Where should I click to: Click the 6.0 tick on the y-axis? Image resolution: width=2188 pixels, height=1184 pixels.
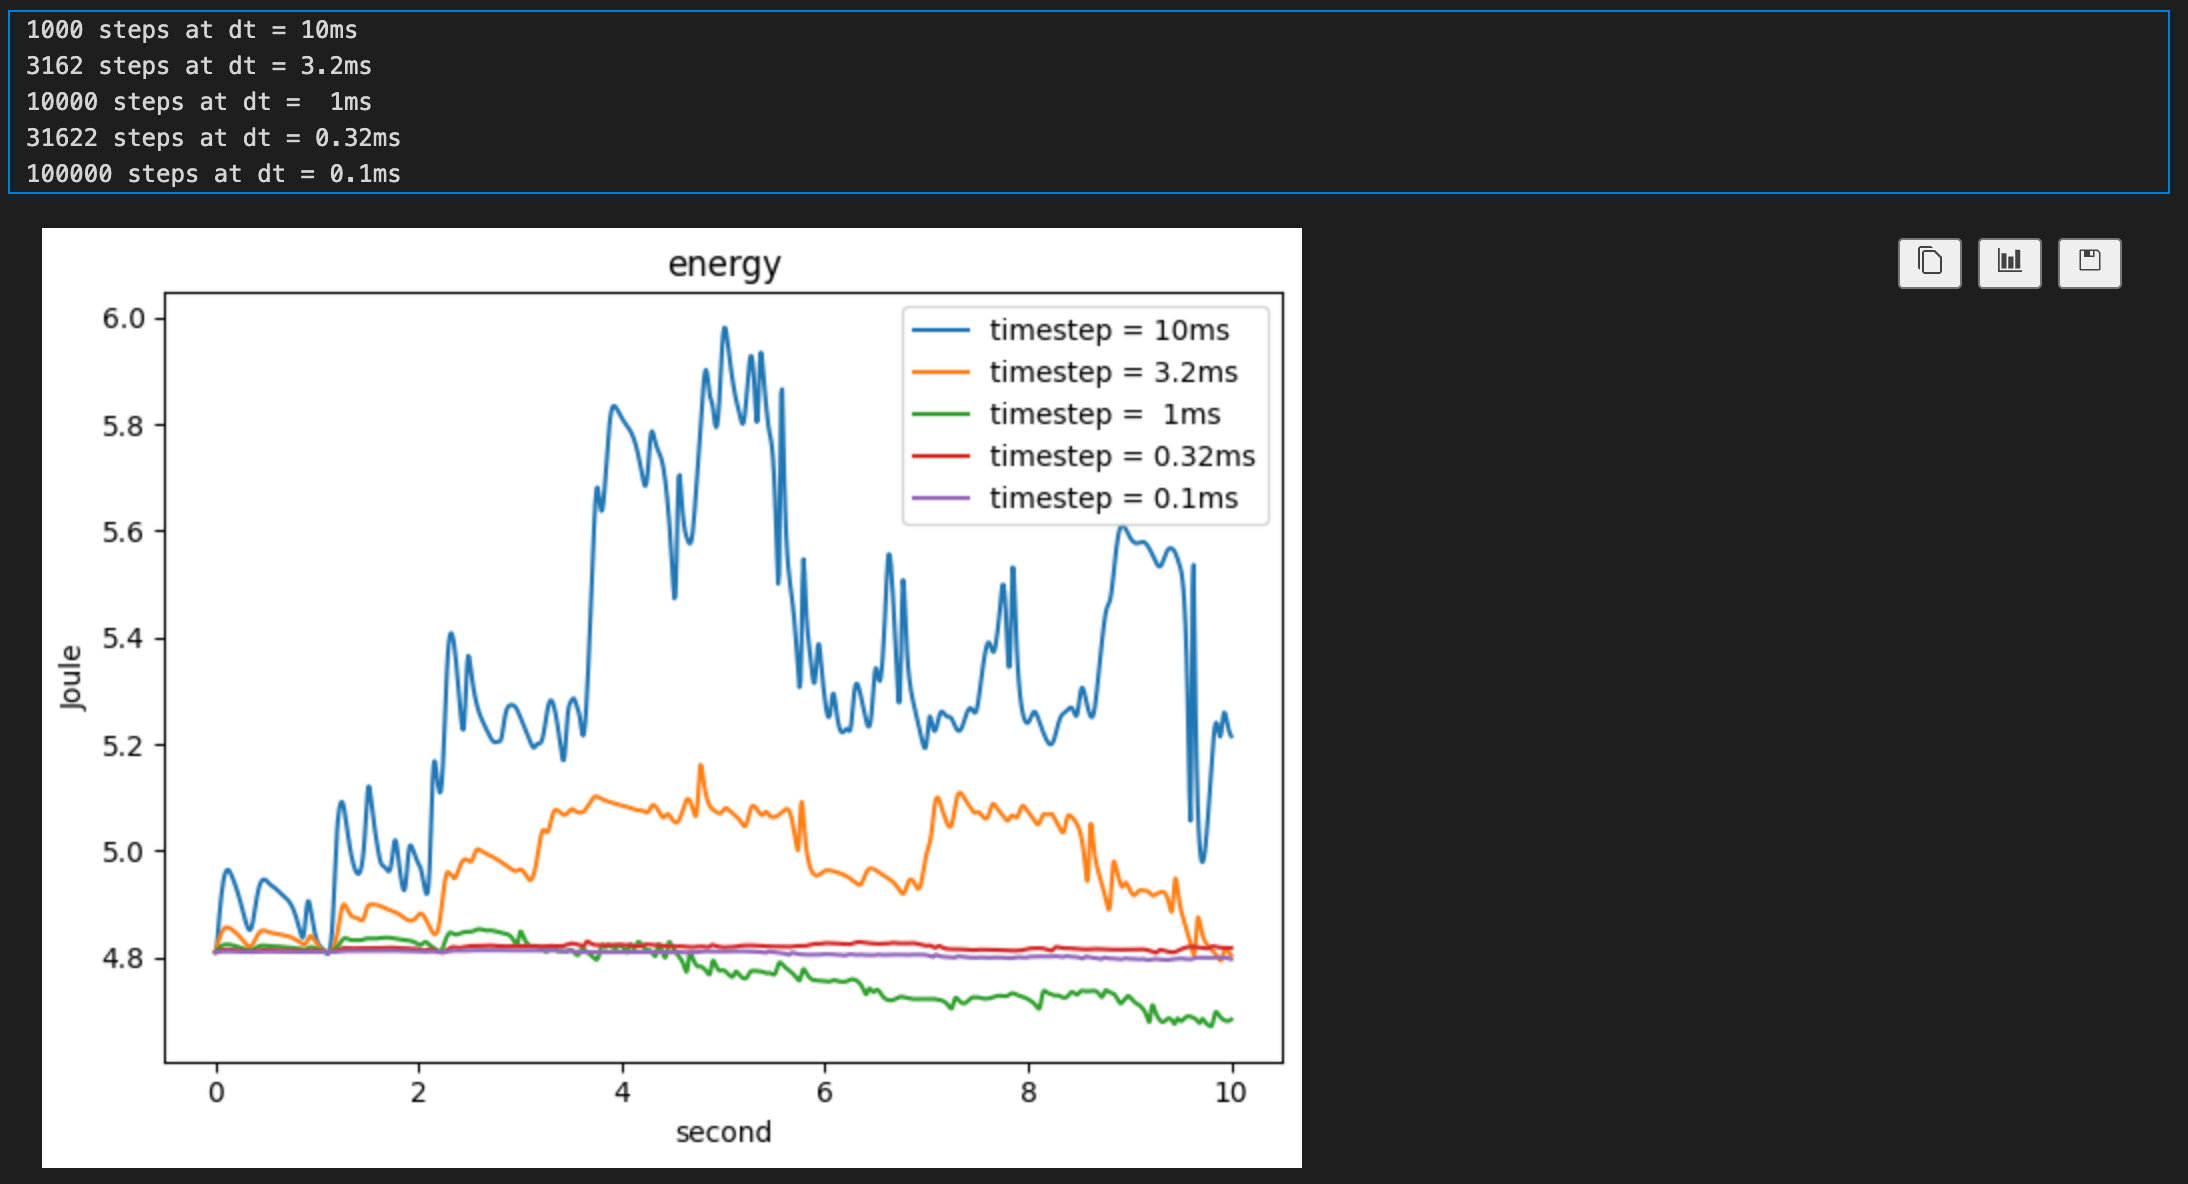[123, 318]
